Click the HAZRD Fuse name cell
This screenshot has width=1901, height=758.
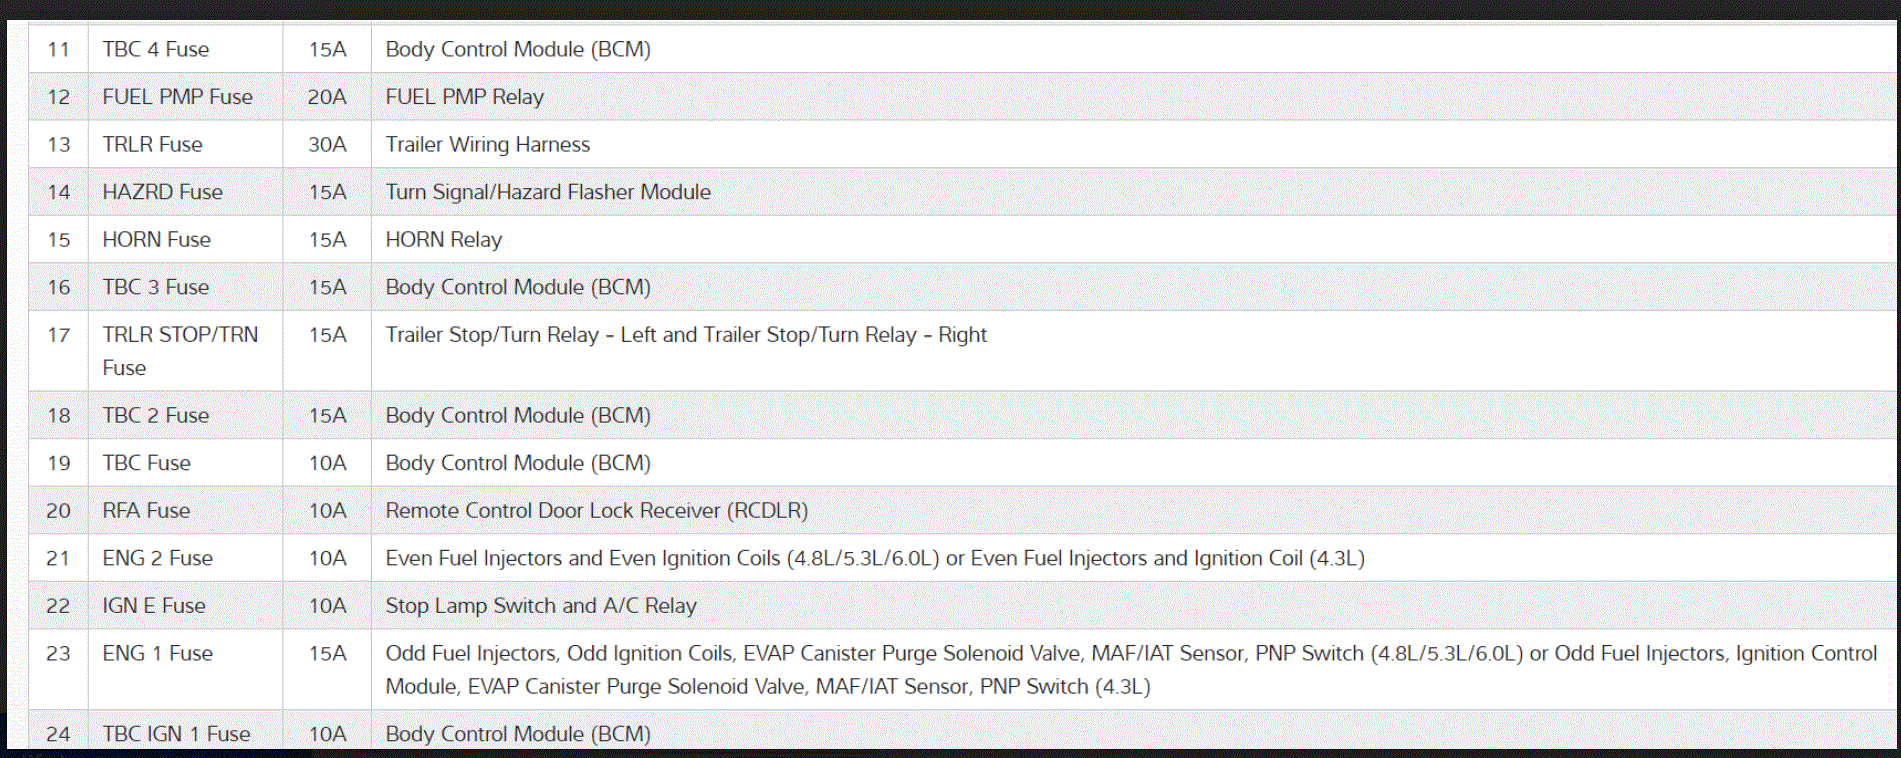click(x=162, y=192)
